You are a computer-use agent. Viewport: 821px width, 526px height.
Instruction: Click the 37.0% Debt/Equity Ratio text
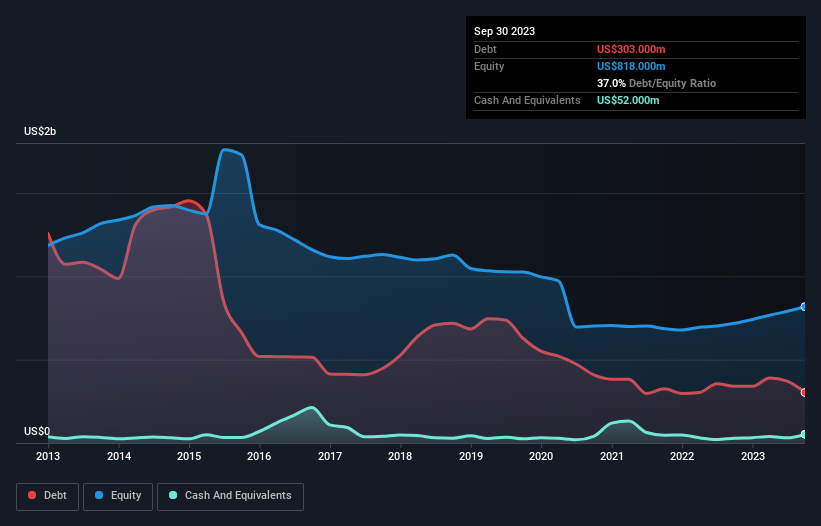[x=656, y=83]
